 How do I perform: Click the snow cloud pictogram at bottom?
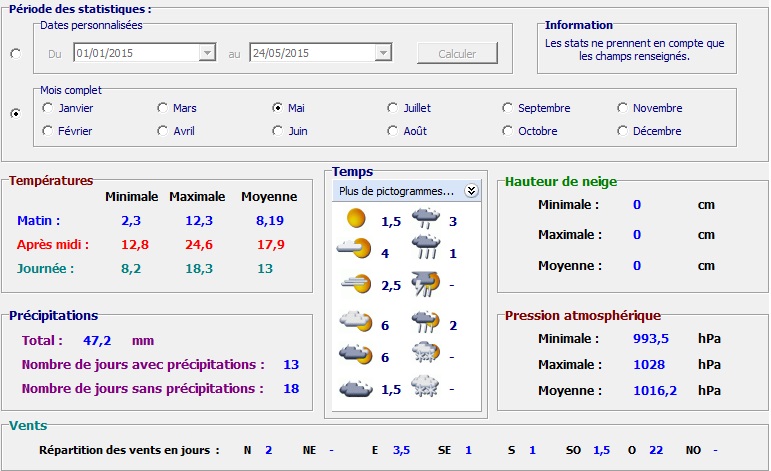tap(426, 385)
